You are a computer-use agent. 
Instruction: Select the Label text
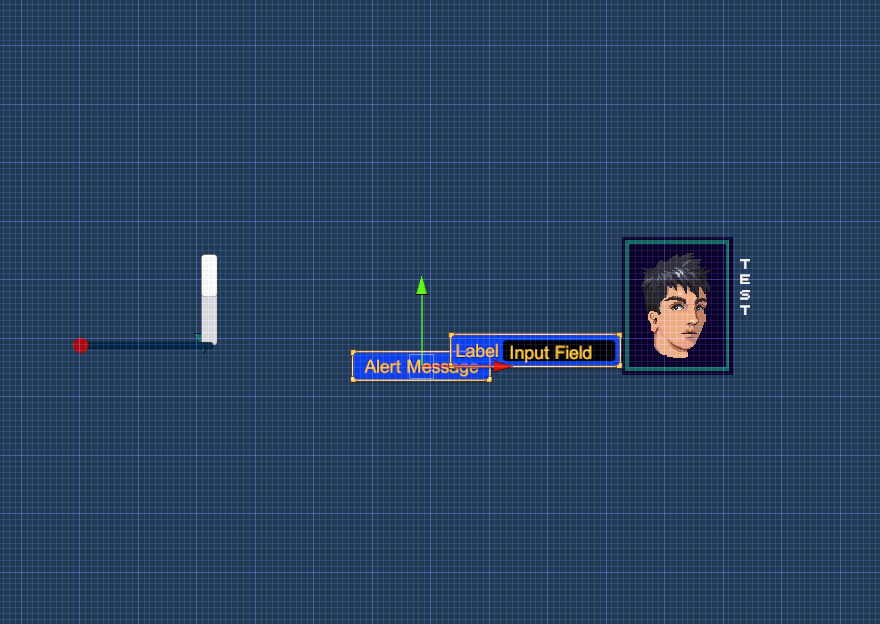tap(476, 351)
